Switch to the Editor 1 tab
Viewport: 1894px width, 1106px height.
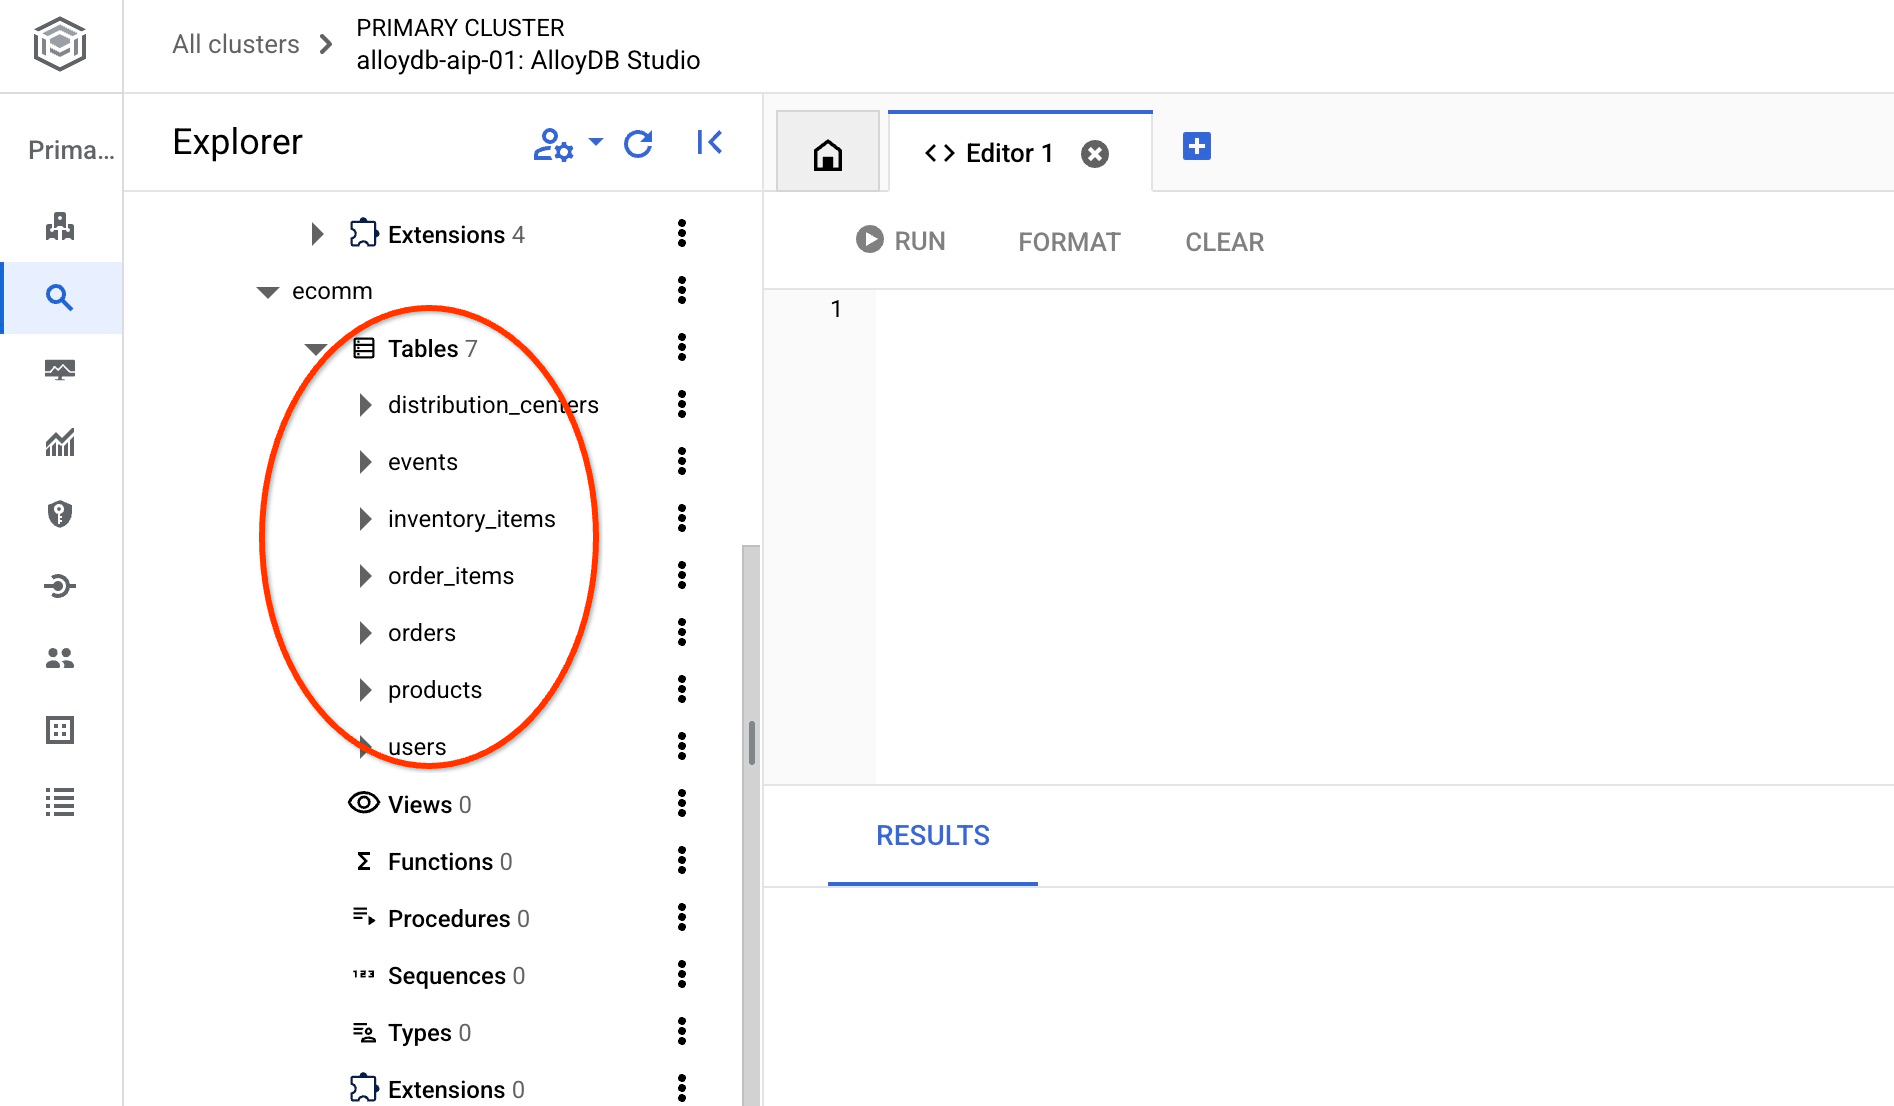tap(988, 153)
